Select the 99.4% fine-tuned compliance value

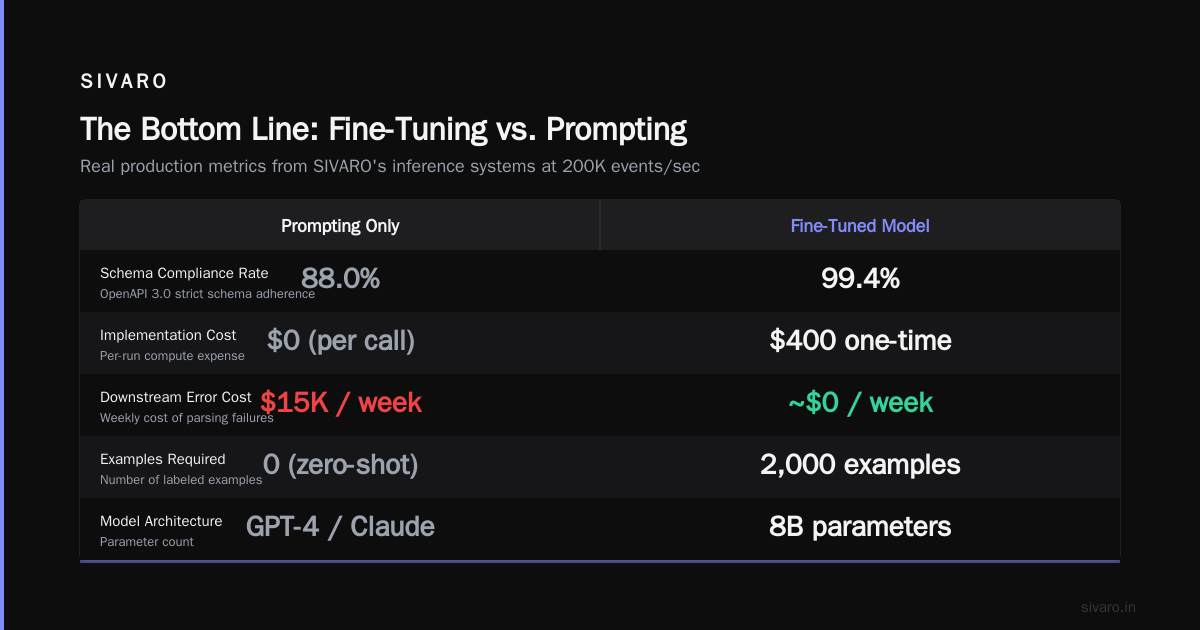[860, 279]
